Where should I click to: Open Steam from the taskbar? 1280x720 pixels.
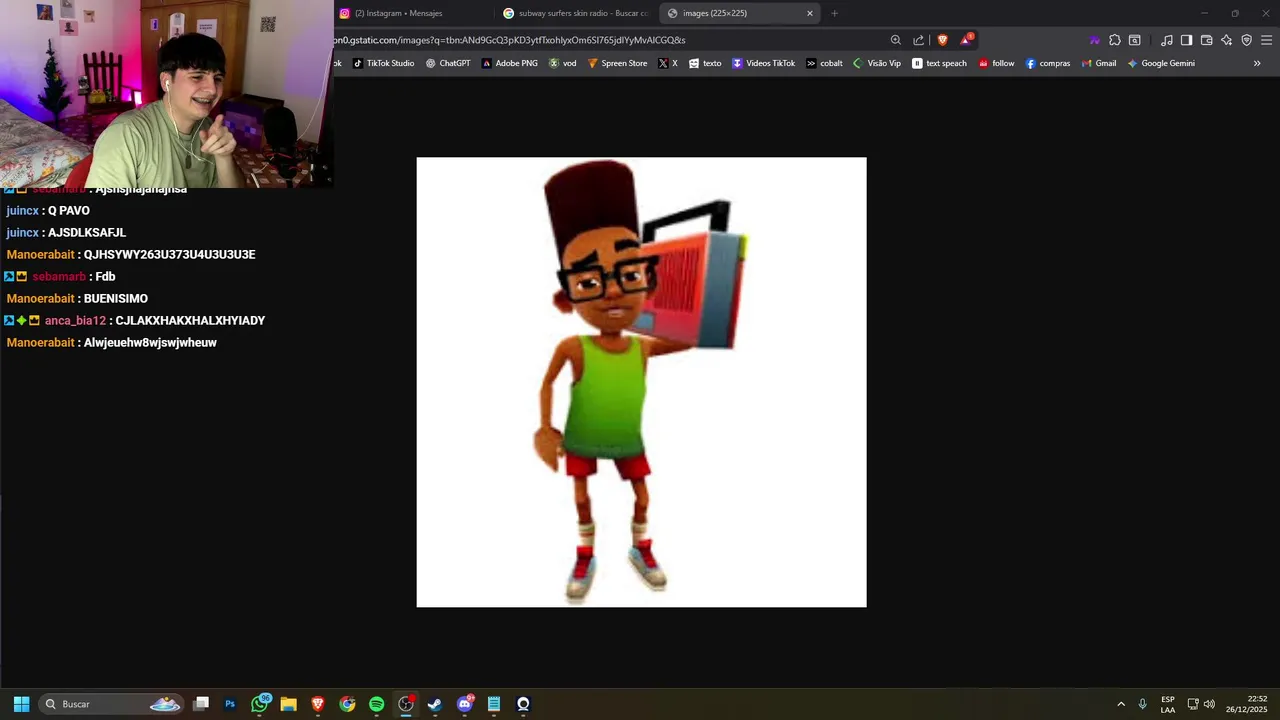pyautogui.click(x=435, y=704)
